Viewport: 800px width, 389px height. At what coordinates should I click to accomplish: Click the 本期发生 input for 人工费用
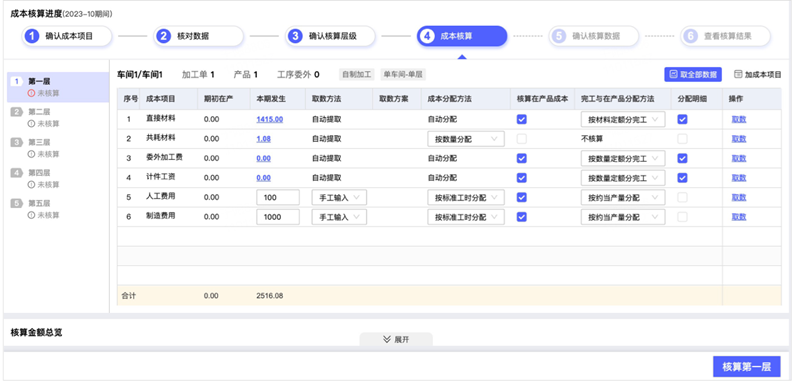tap(278, 198)
